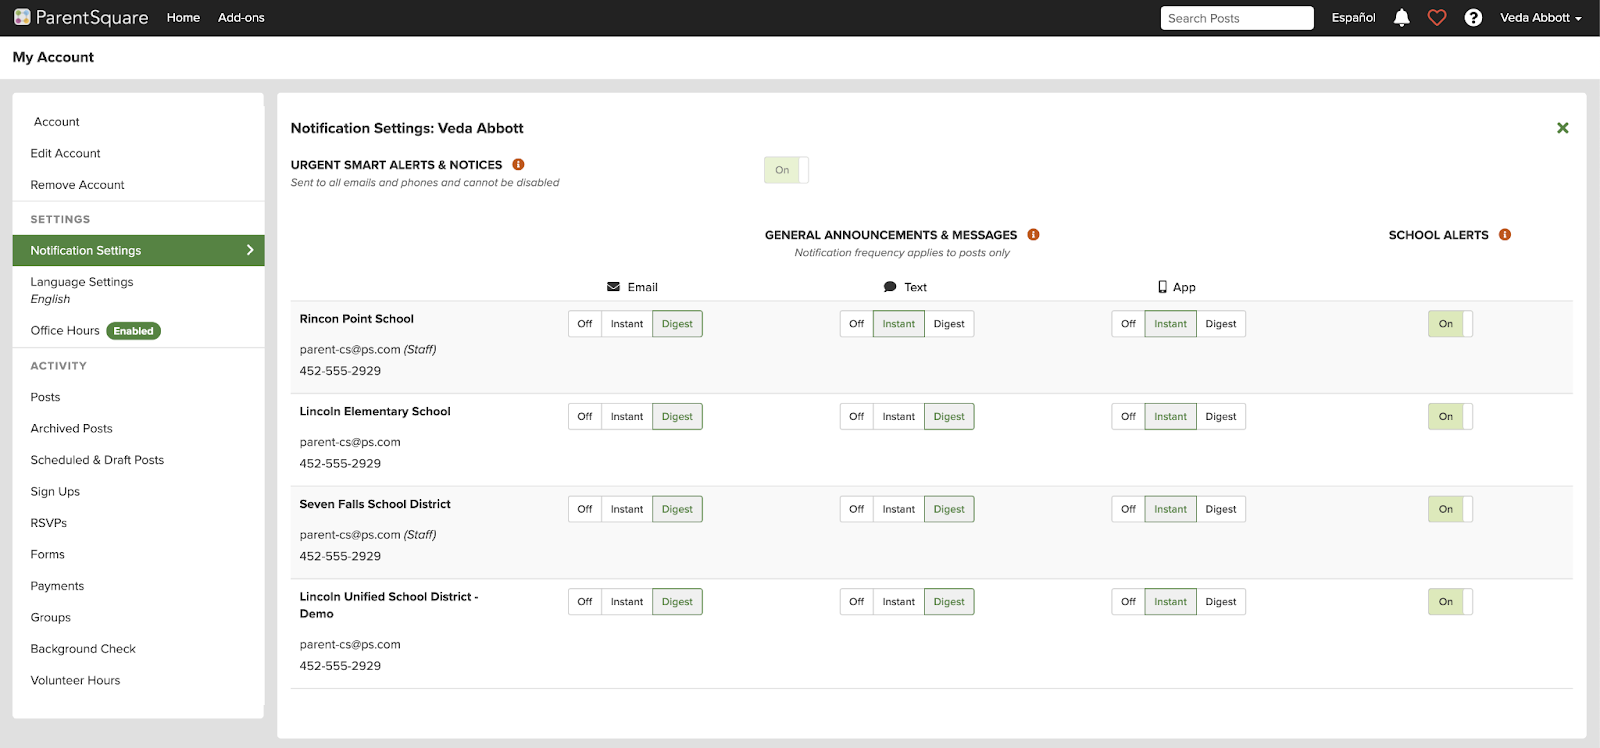Open Language Settings English option
The image size is (1600, 748).
(x=81, y=290)
